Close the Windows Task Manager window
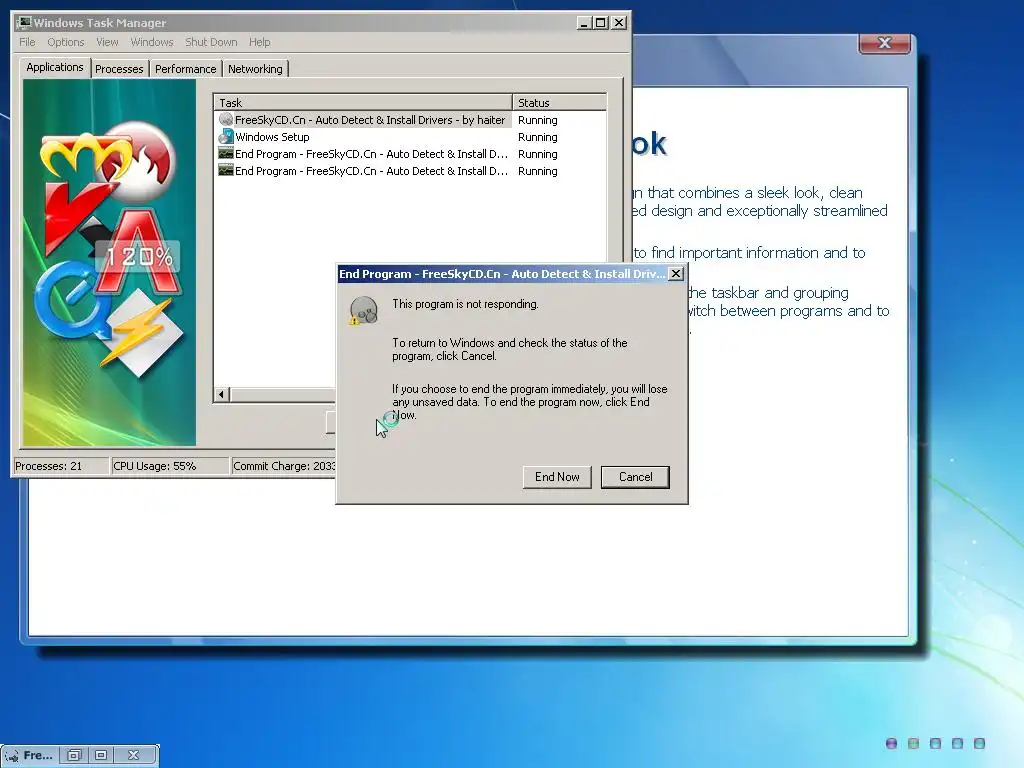 pyautogui.click(x=619, y=23)
